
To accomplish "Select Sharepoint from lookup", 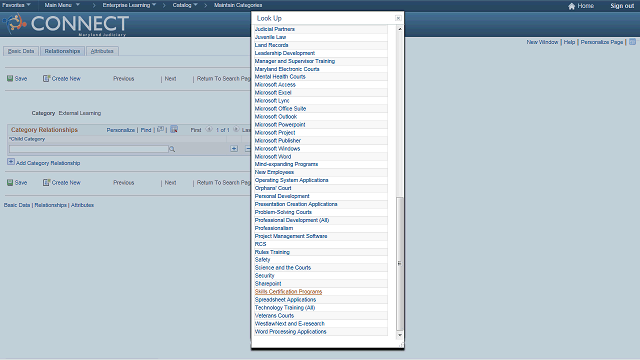I will [x=268, y=284].
